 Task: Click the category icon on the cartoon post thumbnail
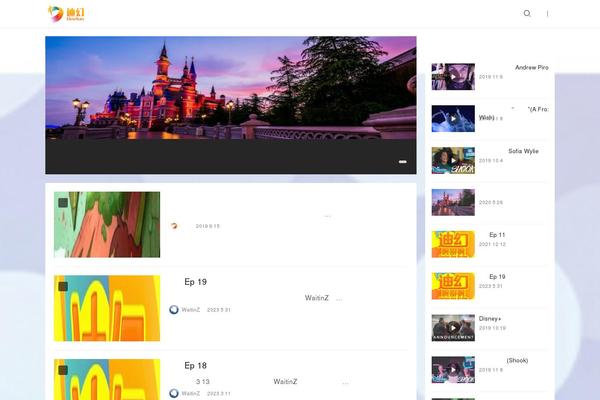click(x=63, y=202)
